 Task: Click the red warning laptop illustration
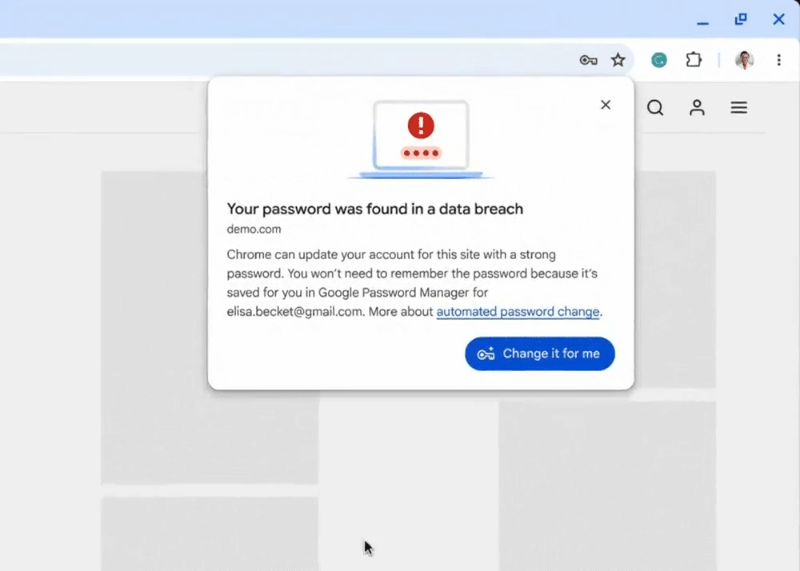420,139
